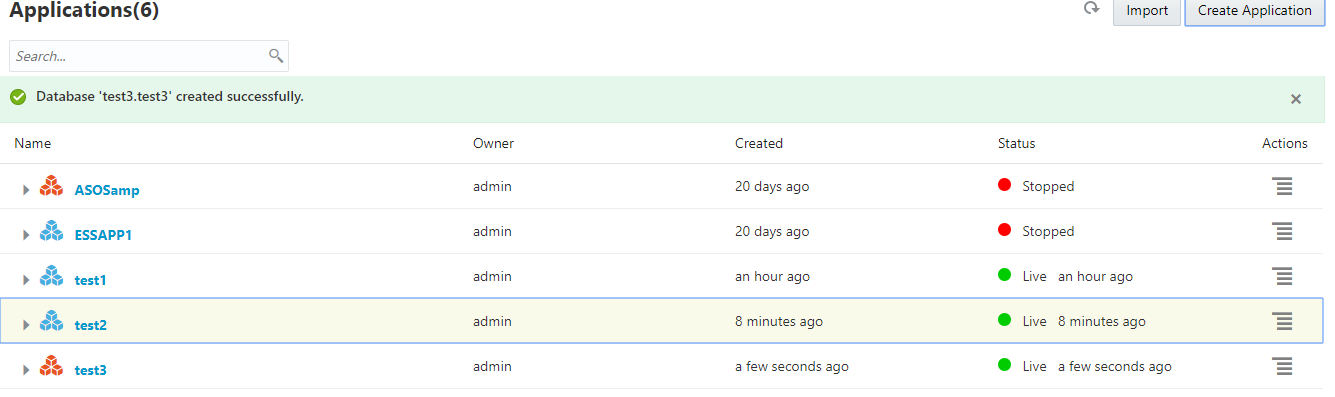Image resolution: width=1335 pixels, height=397 pixels.
Task: Dismiss the database created success message
Action: click(1296, 99)
